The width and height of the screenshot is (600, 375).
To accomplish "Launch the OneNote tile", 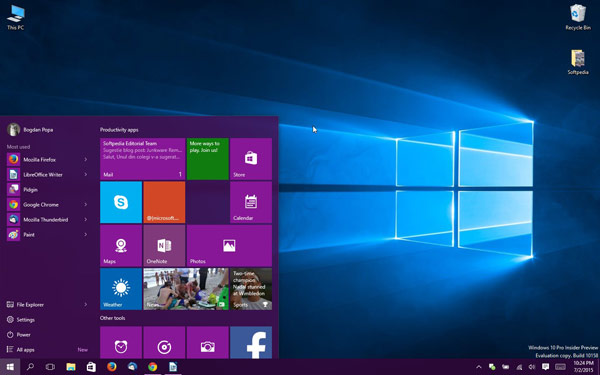I will click(164, 246).
